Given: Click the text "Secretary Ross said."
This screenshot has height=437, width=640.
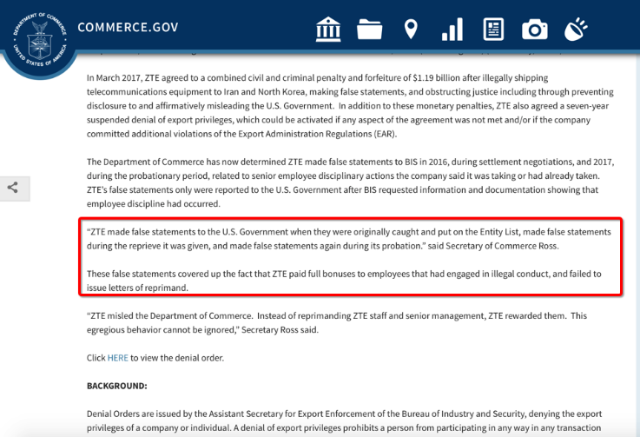Looking at the screenshot, I should tap(280, 330).
